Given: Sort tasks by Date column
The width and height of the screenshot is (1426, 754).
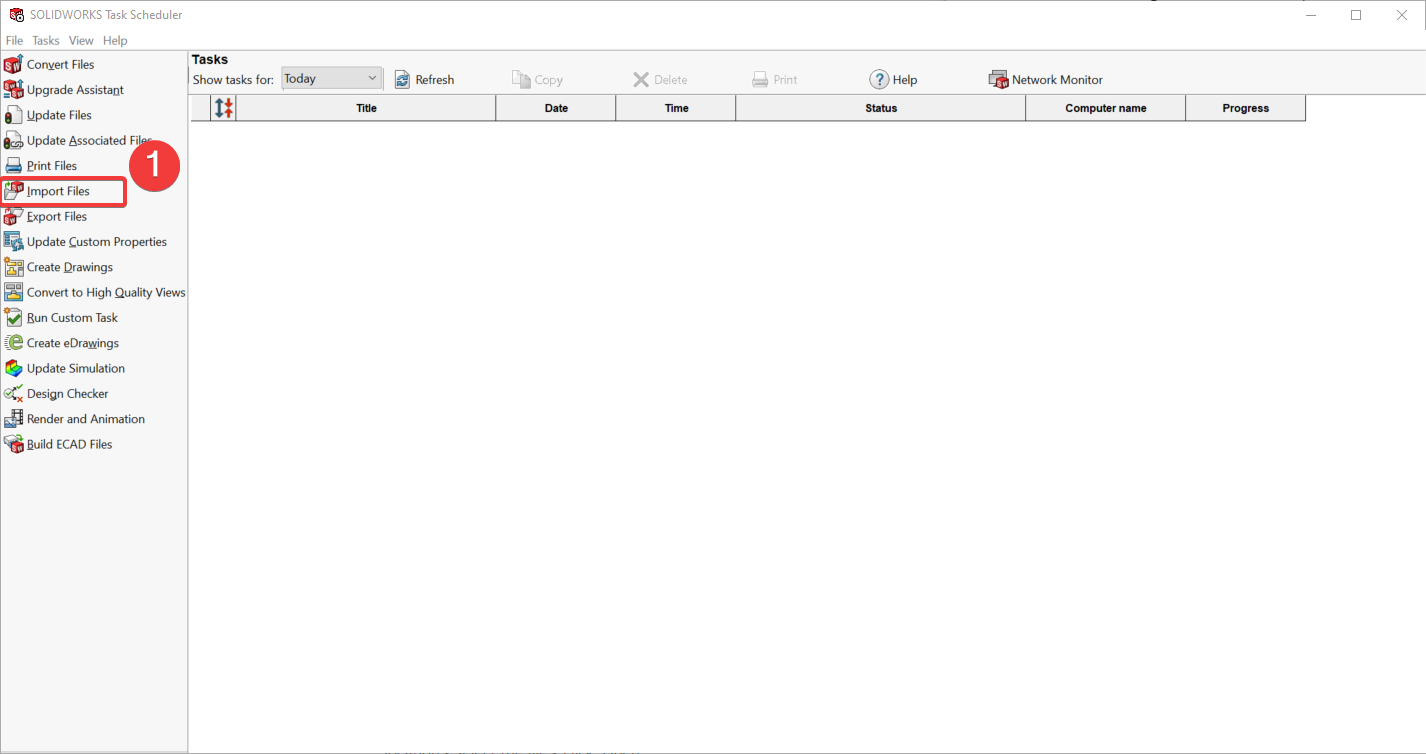Looking at the screenshot, I should (556, 108).
